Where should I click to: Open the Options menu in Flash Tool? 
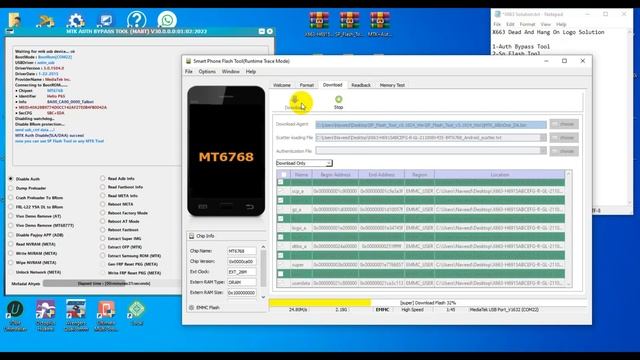pos(207,71)
